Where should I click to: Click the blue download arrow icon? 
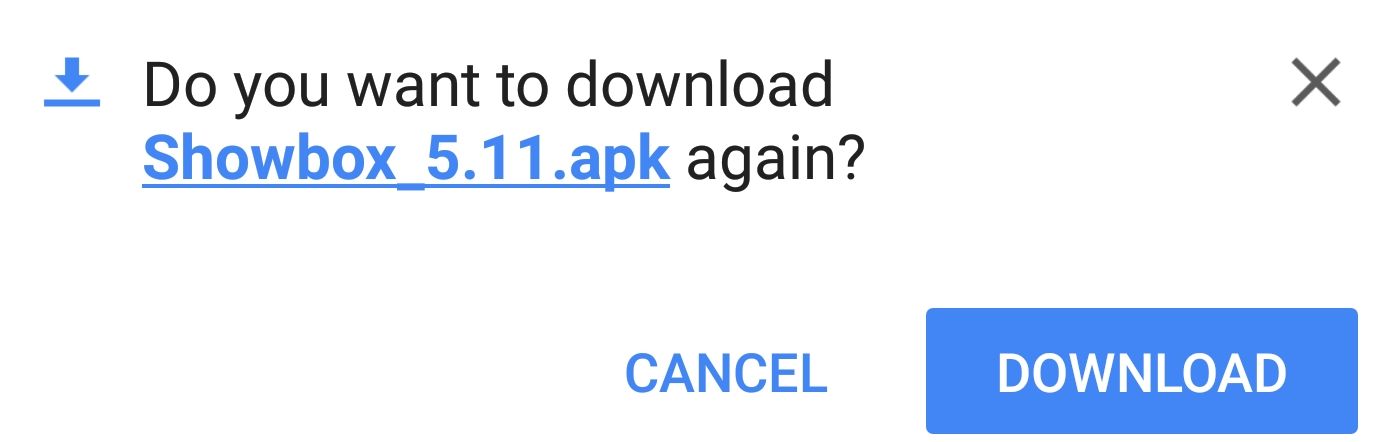tap(72, 83)
